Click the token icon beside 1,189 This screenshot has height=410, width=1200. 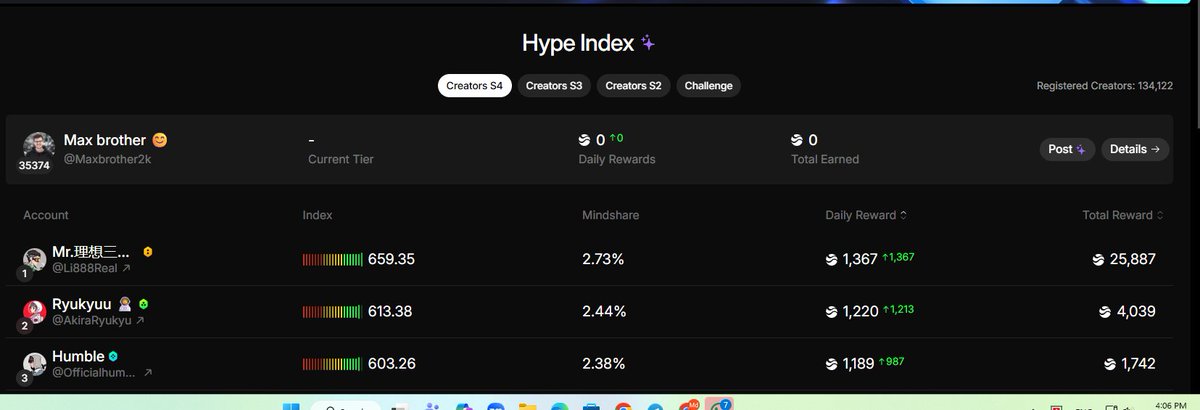(x=832, y=363)
